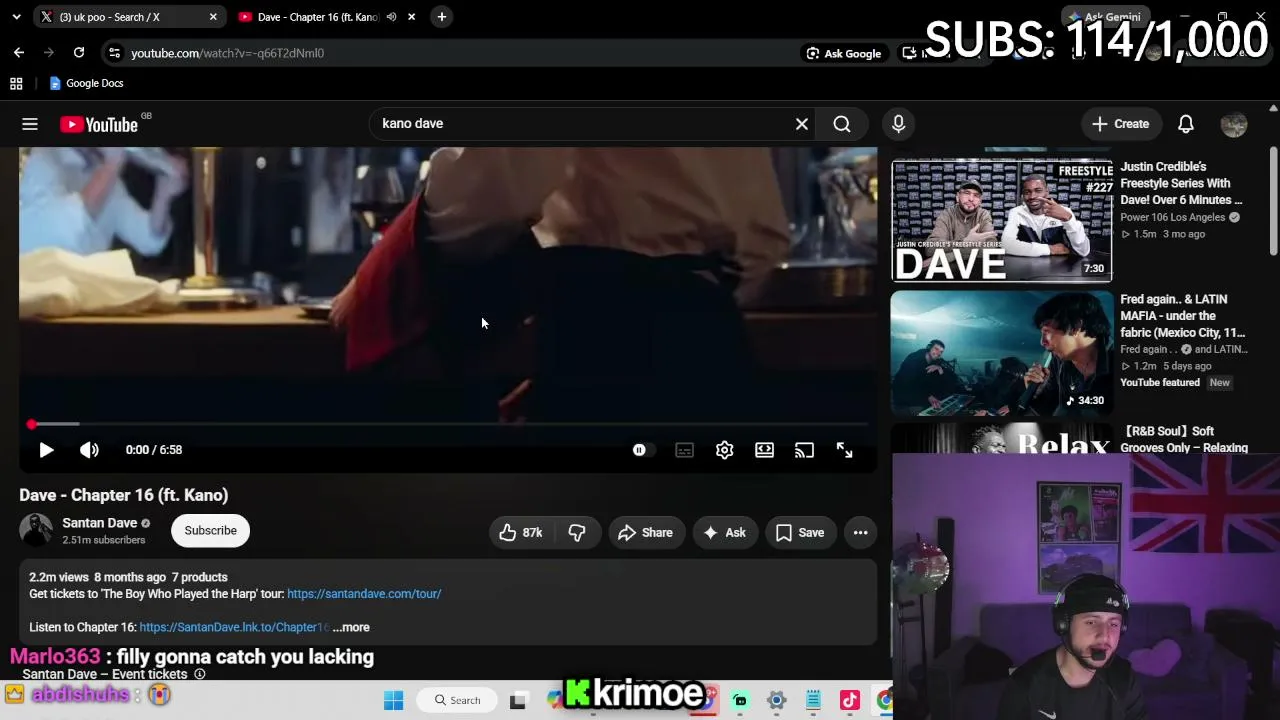Go back to the previous page
The height and width of the screenshot is (720, 1280).
(19, 53)
